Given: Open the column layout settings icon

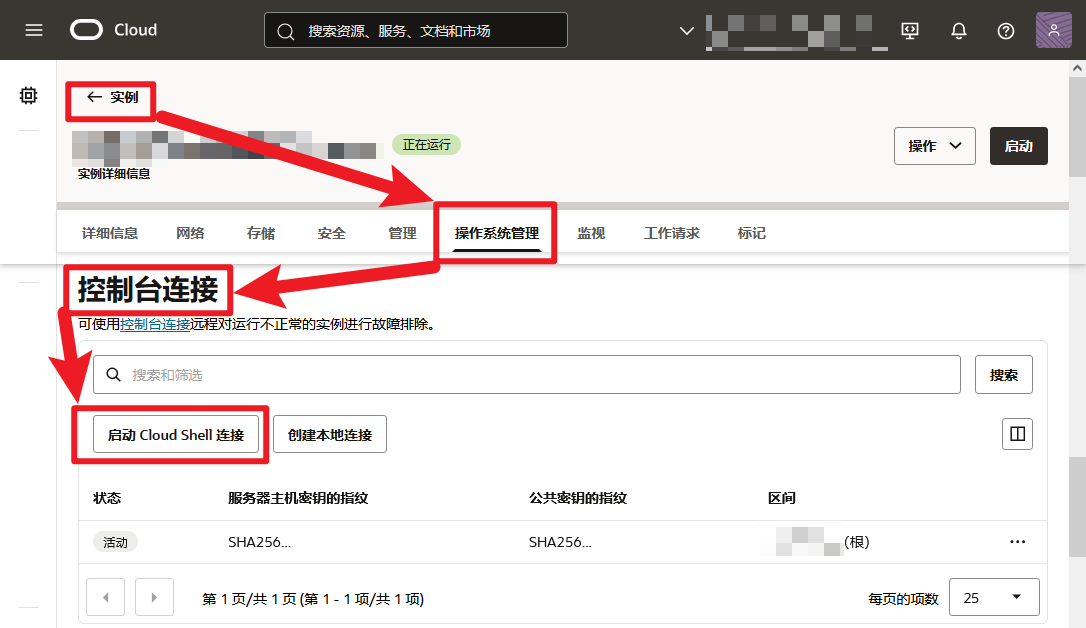Looking at the screenshot, I should [1017, 434].
